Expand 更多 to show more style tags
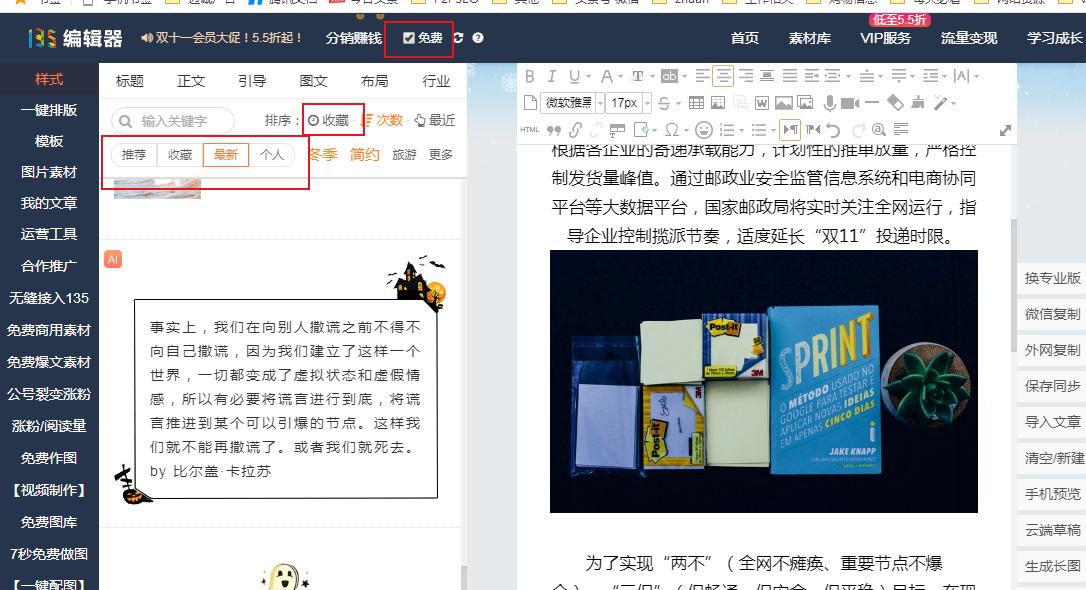The image size is (1086, 590). pos(440,155)
